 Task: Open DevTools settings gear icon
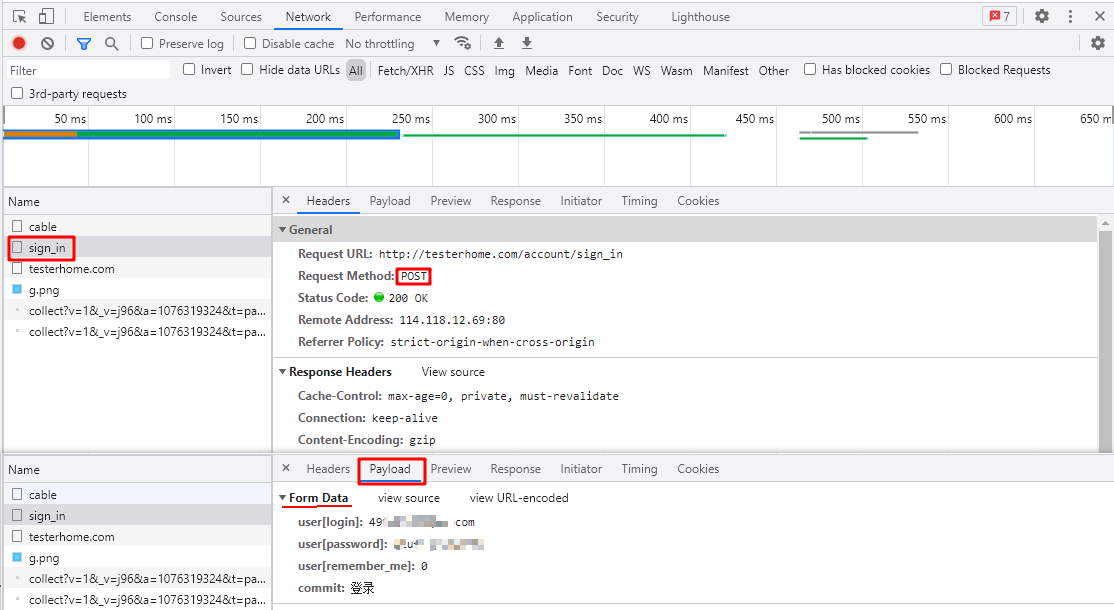click(x=1042, y=16)
